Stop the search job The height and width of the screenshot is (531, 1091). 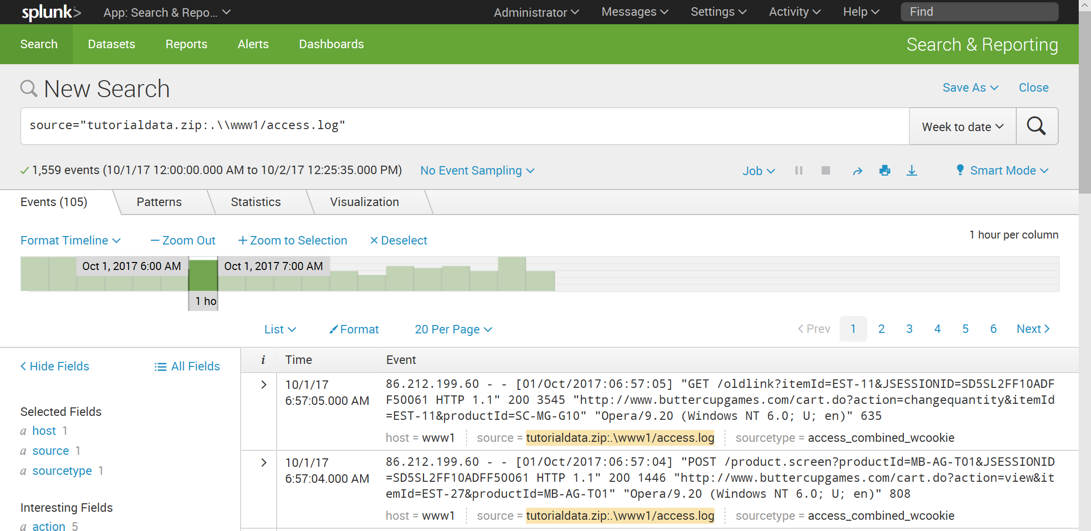click(826, 171)
